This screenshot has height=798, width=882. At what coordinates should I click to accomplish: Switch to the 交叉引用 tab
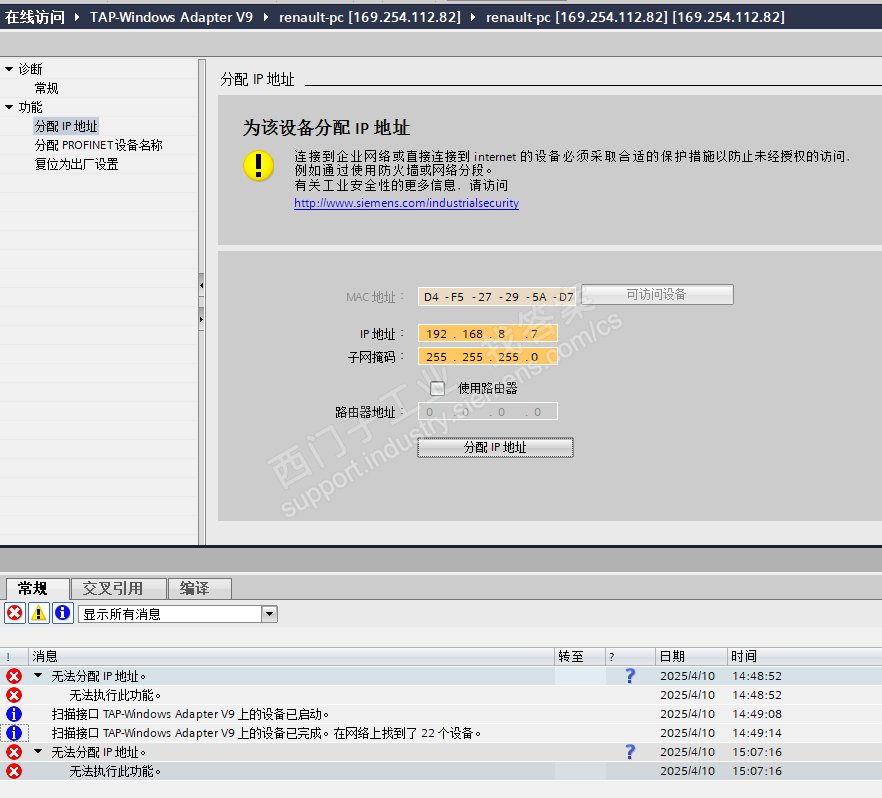tap(119, 589)
